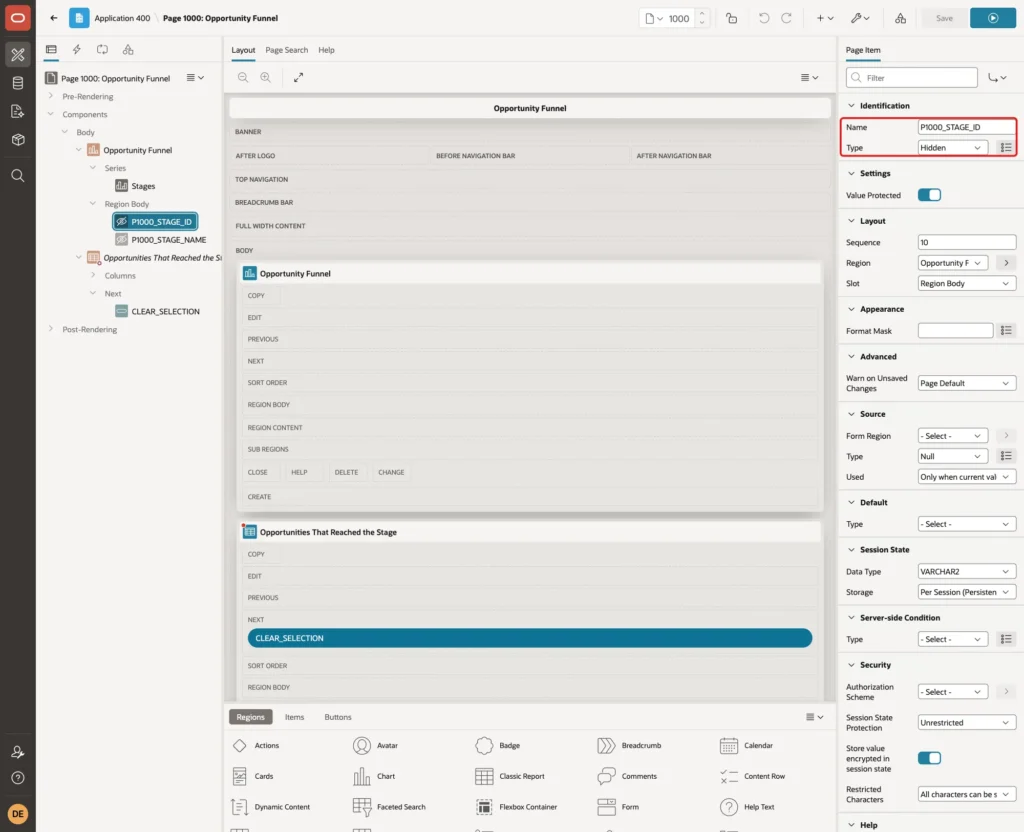The height and width of the screenshot is (832, 1024).
Task: Switch to the Dynamic Actions lightning tab
Action: [76, 50]
